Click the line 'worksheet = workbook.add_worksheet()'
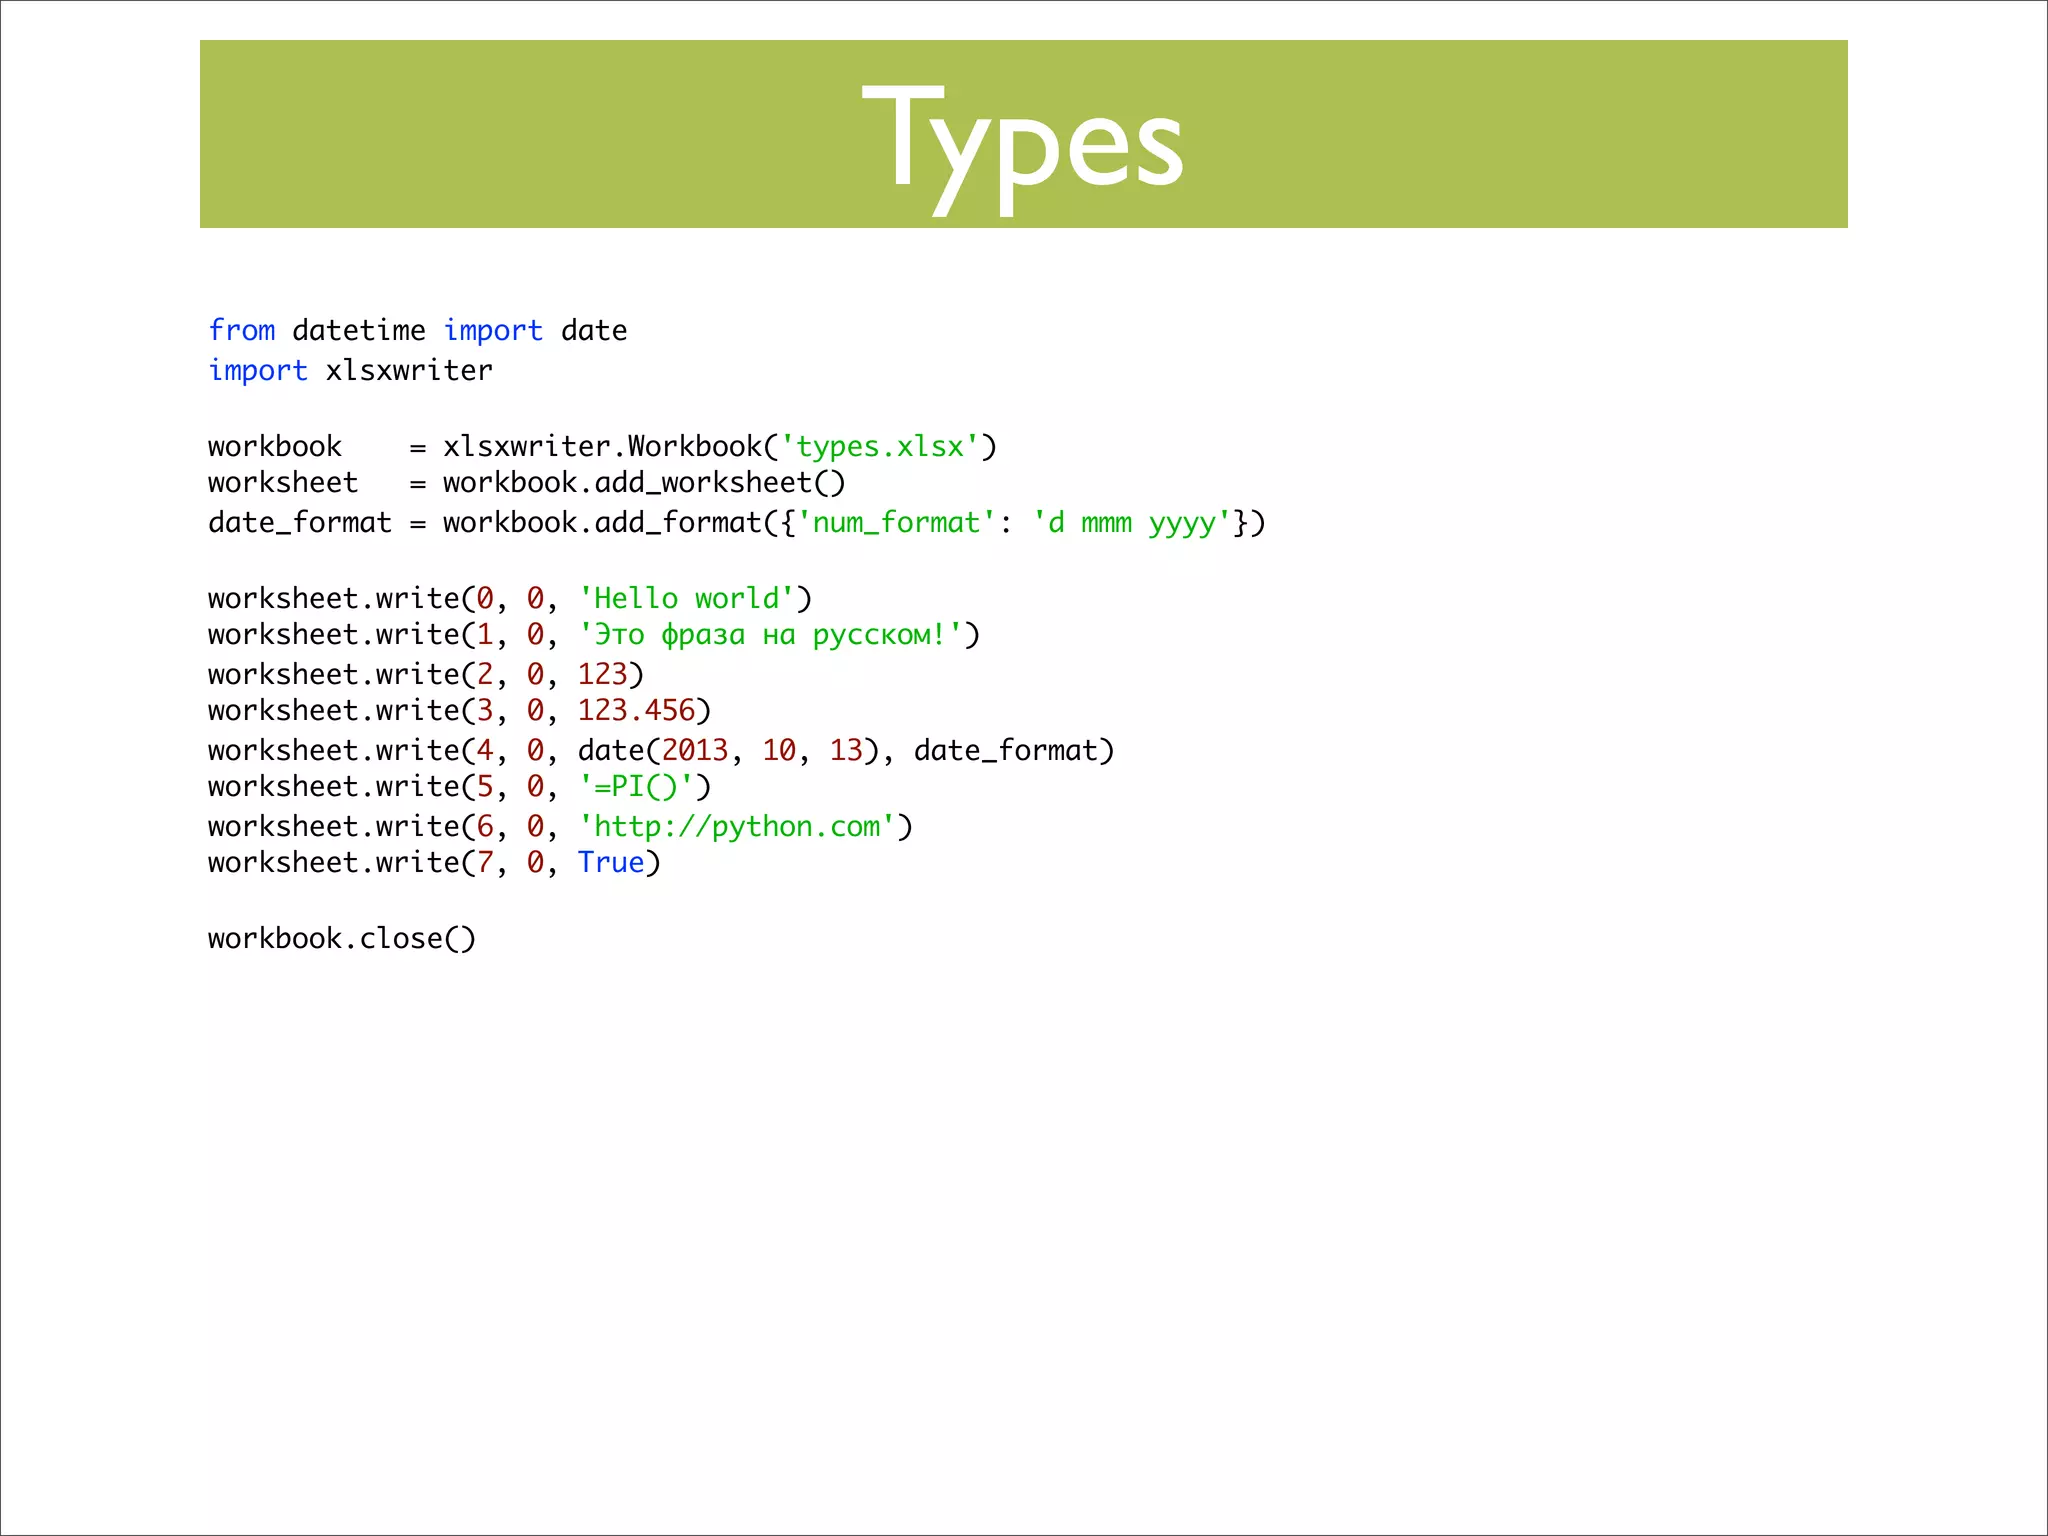 pos(527,483)
